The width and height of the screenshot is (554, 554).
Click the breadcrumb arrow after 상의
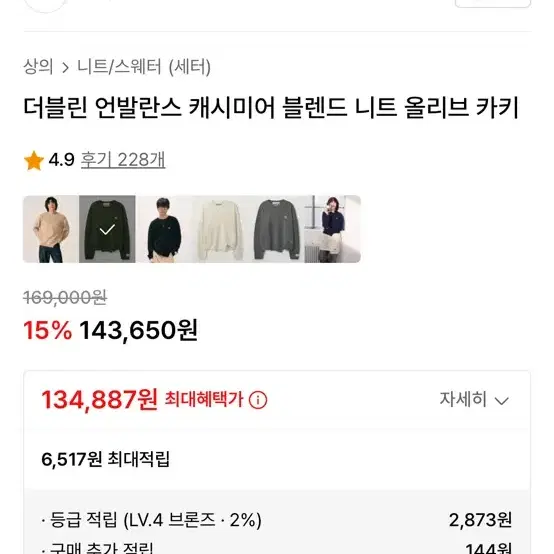tap(65, 67)
